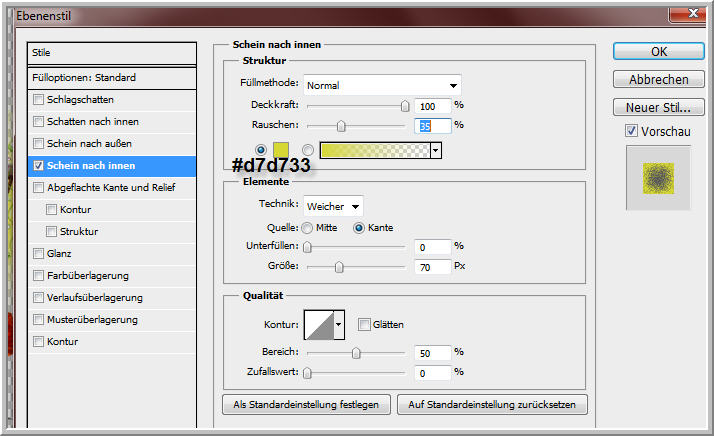Screen dimensions: 714x436
Task: Select the Stile entry
Action: [112, 53]
